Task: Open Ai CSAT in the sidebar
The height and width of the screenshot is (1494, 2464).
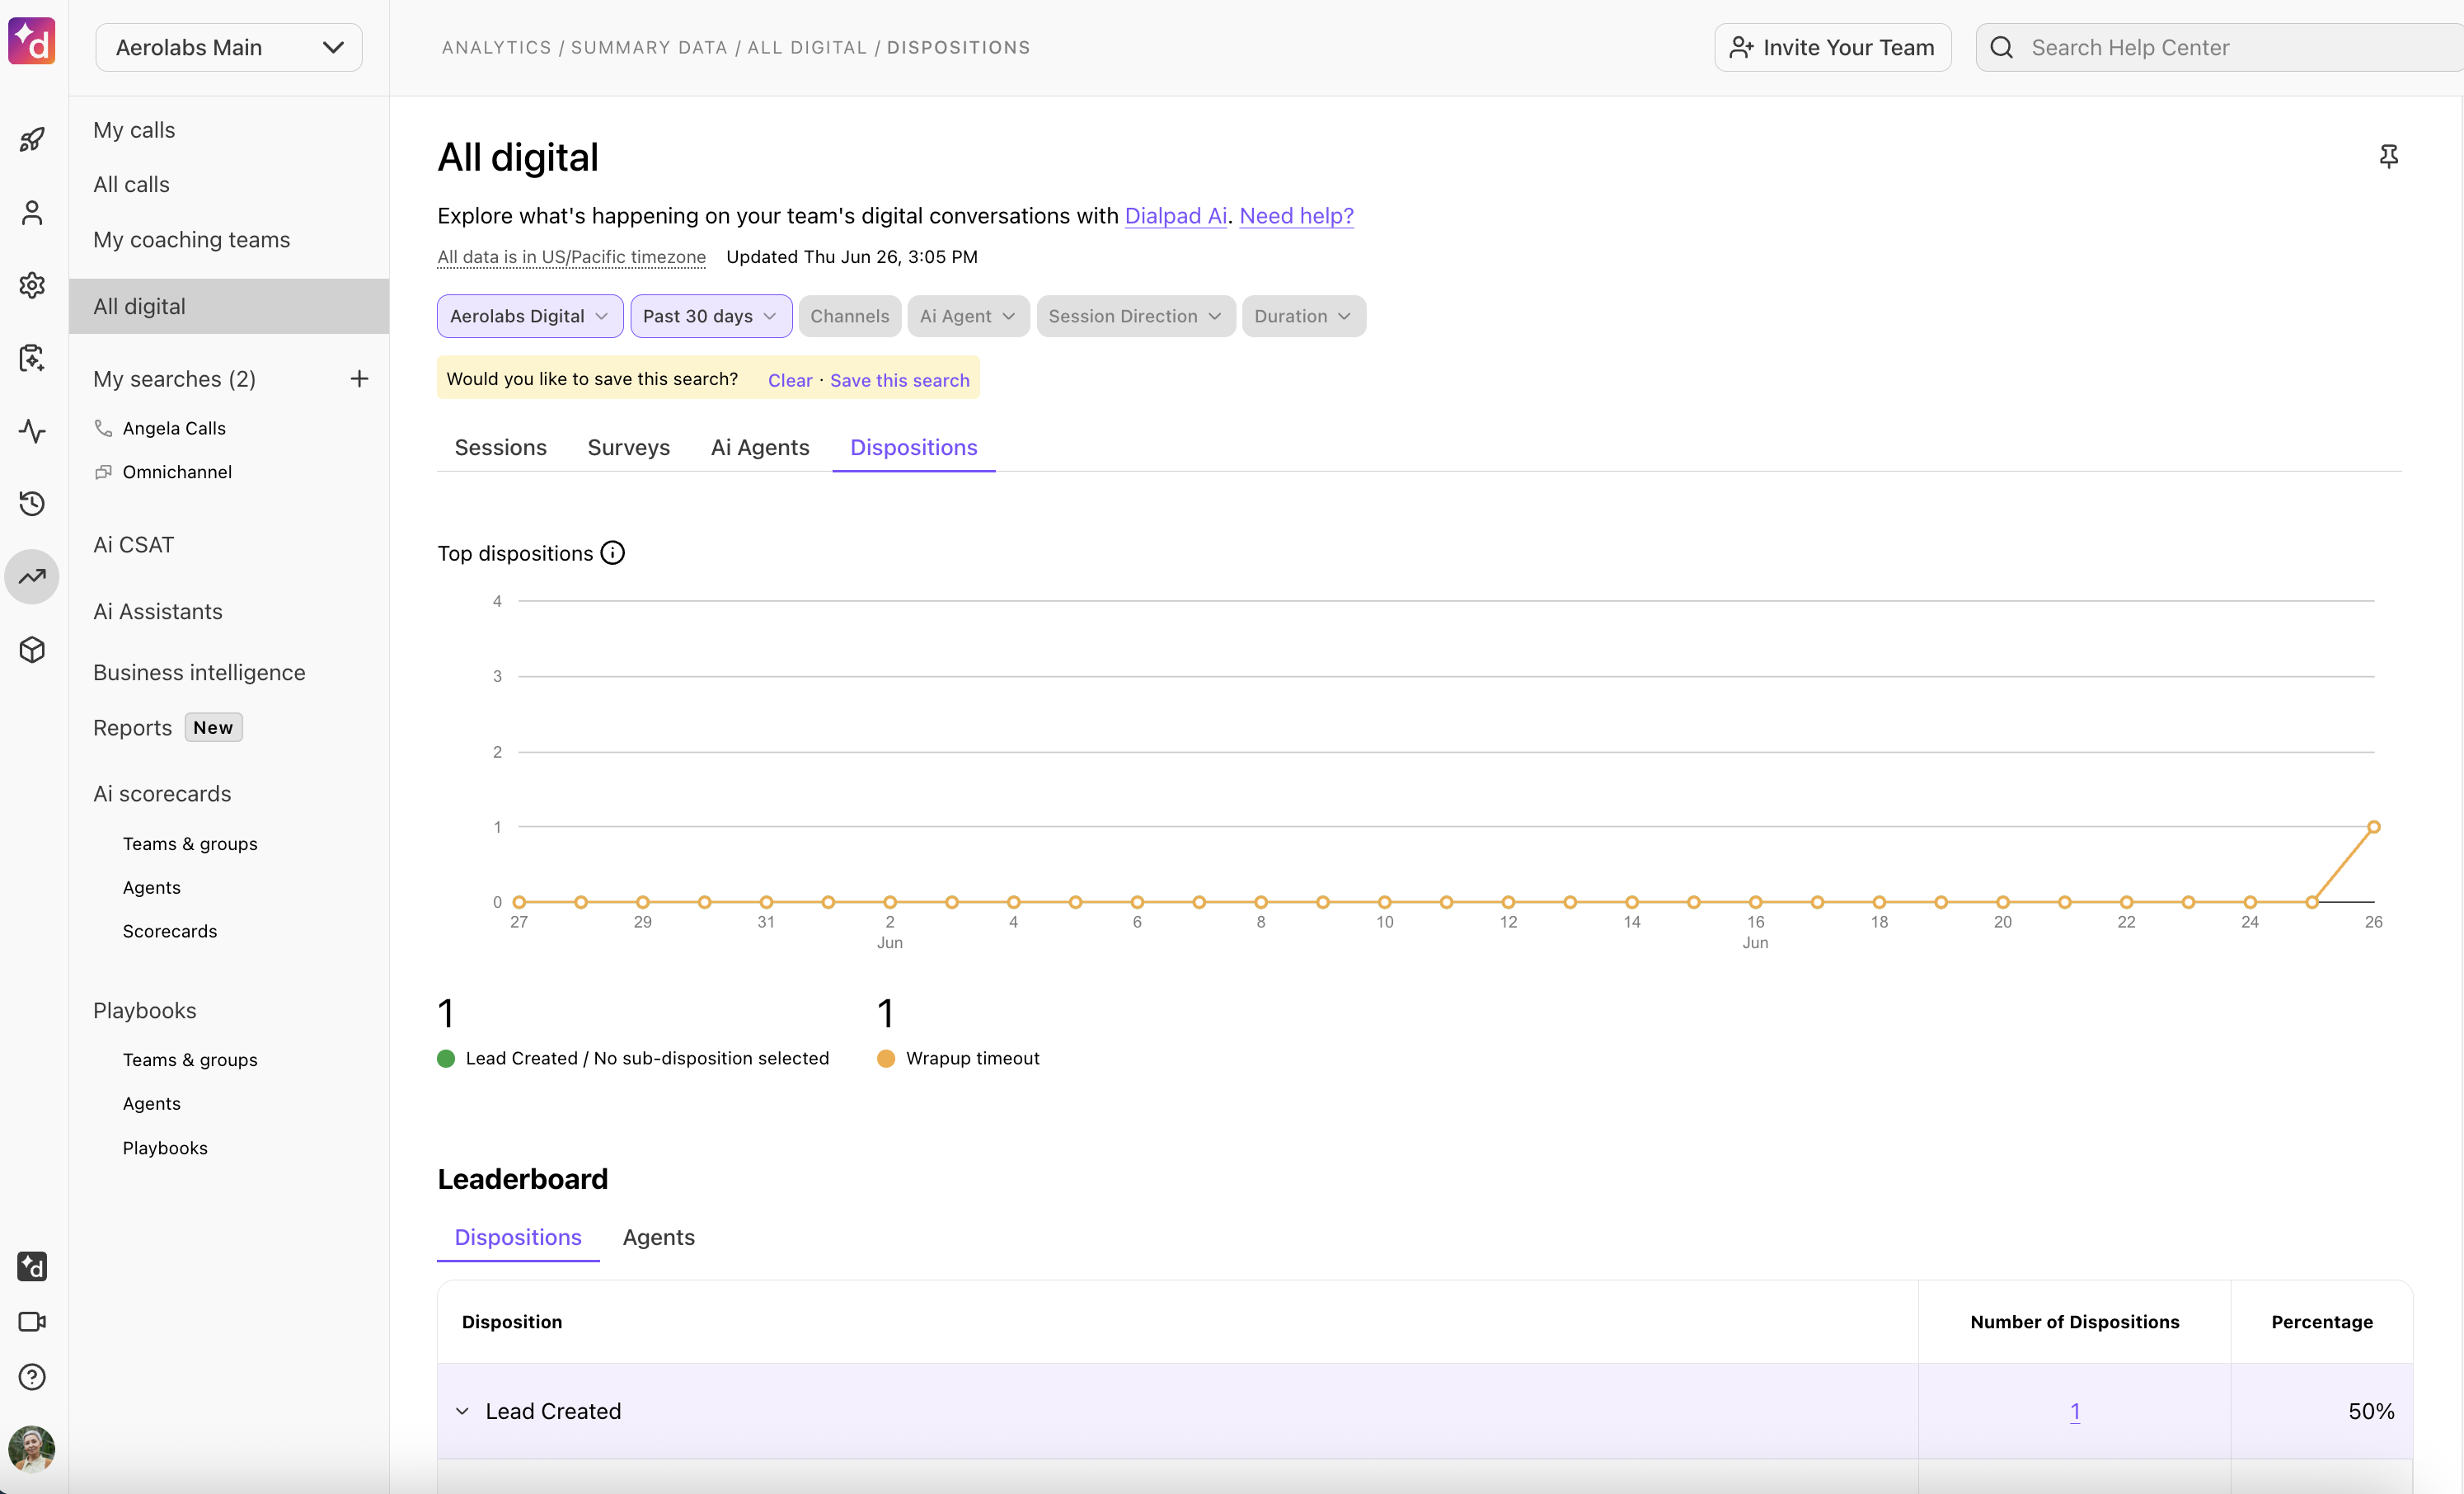Action: pyautogui.click(x=133, y=545)
